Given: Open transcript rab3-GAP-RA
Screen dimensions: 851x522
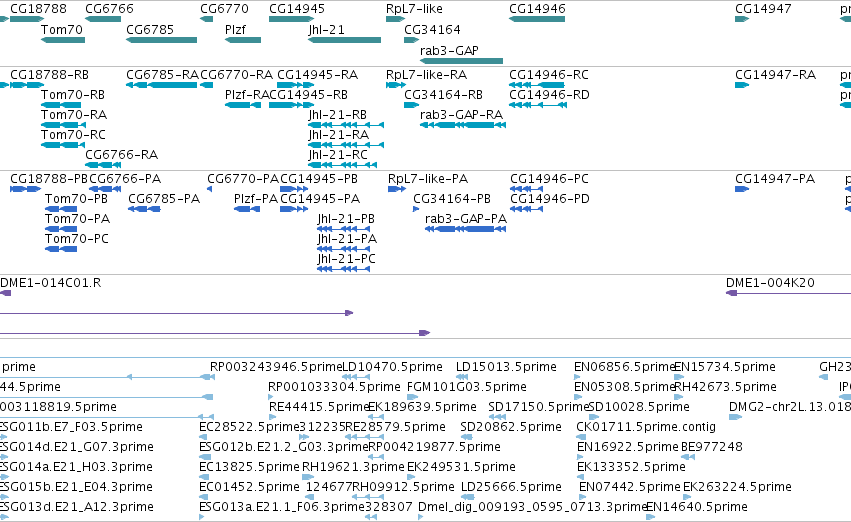Looking at the screenshot, I should pyautogui.click(x=463, y=125).
